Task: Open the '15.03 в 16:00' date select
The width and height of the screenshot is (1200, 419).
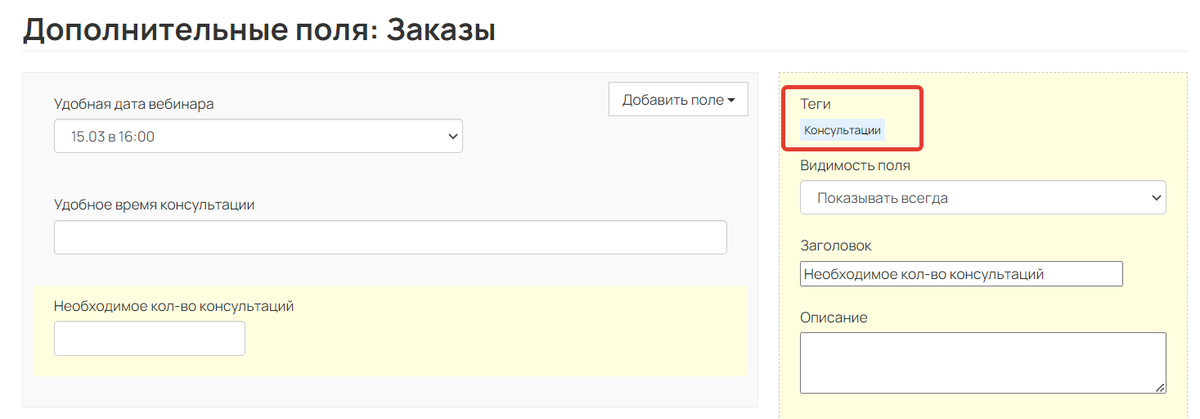Action: coord(258,136)
